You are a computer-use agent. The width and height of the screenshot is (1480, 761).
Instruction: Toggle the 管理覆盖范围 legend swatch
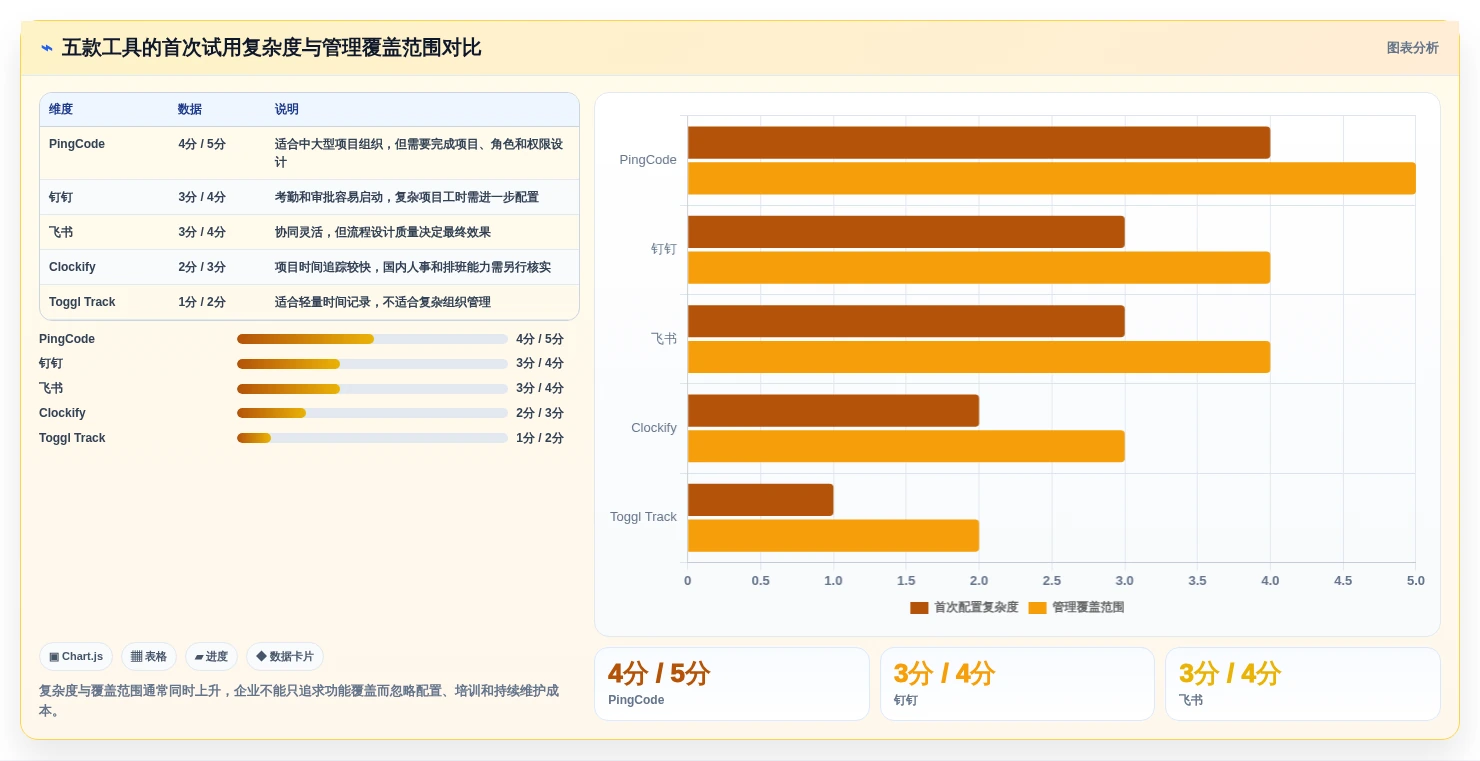(x=1037, y=608)
